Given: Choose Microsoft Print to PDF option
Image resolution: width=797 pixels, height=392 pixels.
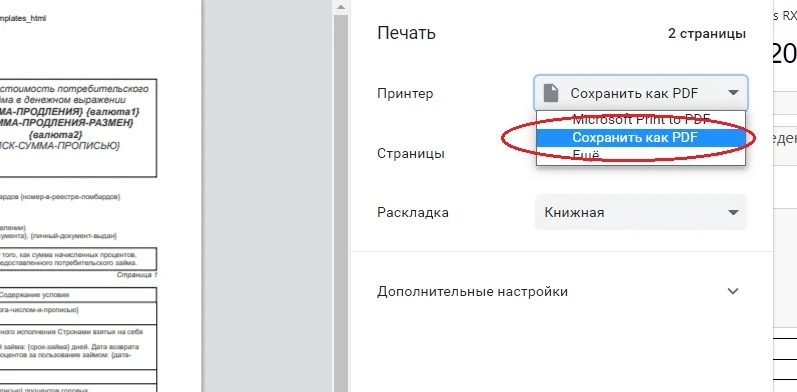Looking at the screenshot, I should pos(640,120).
